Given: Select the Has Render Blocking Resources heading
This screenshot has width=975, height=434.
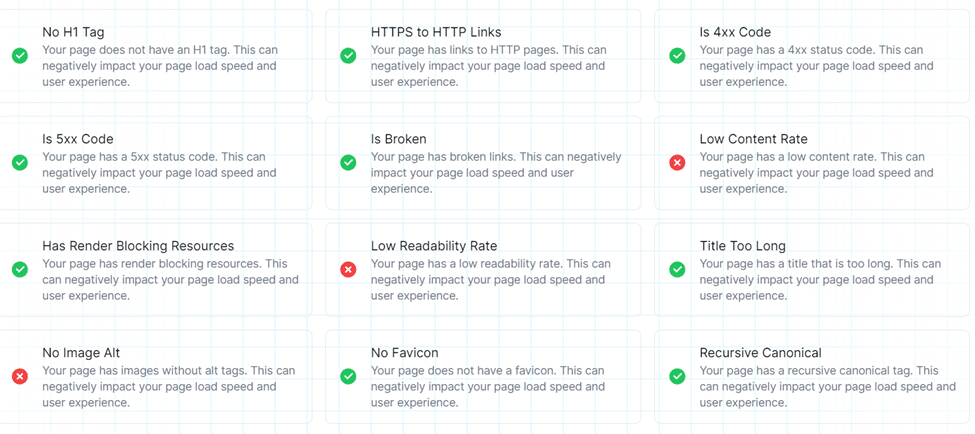Looking at the screenshot, I should [138, 246].
